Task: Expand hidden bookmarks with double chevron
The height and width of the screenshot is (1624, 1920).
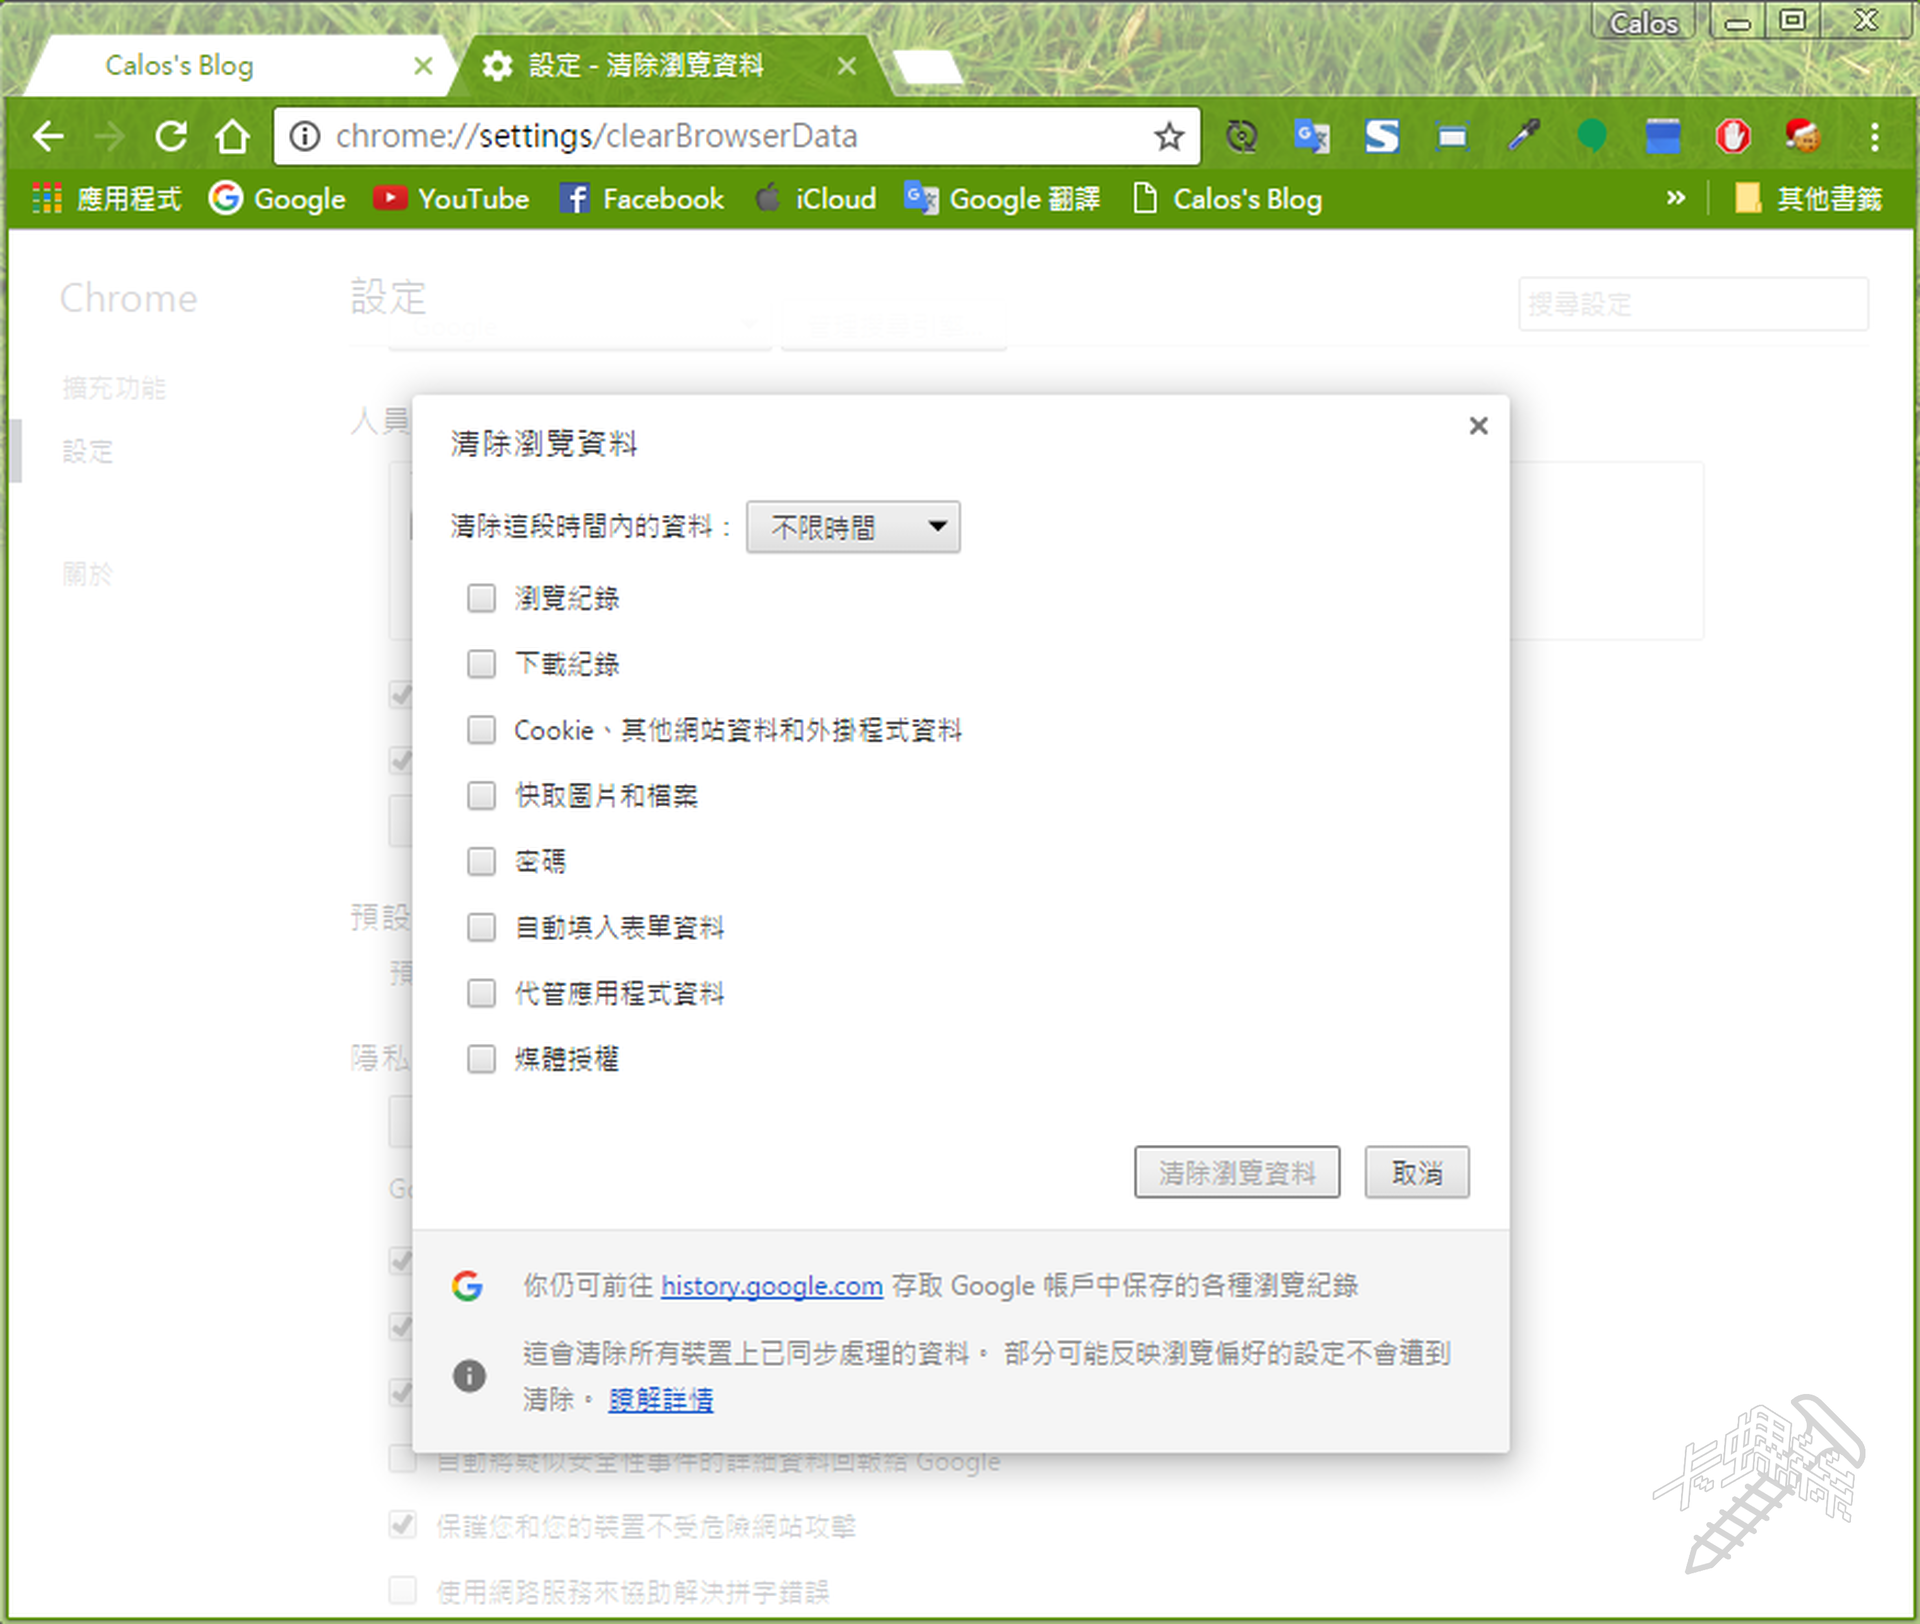Action: [1676, 198]
